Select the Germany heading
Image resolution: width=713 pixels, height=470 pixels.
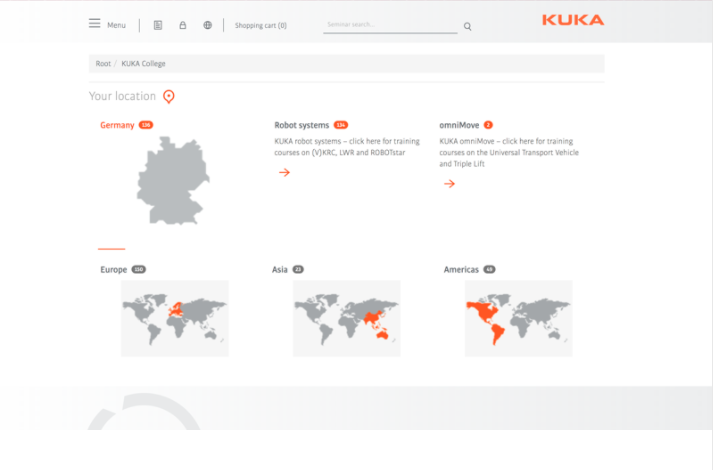click(117, 125)
